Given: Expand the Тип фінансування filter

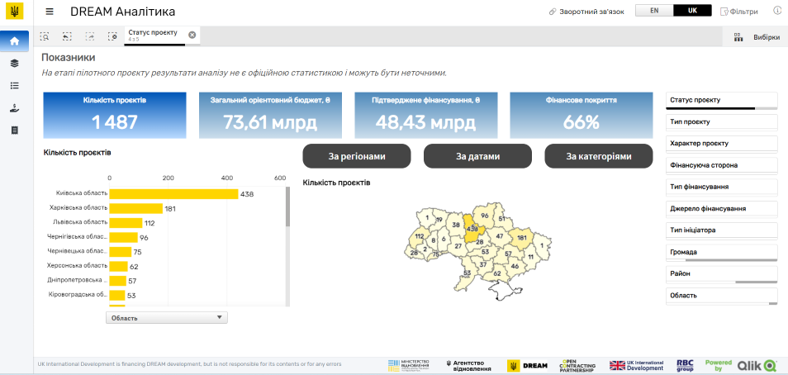Looking at the screenshot, I should (721, 187).
